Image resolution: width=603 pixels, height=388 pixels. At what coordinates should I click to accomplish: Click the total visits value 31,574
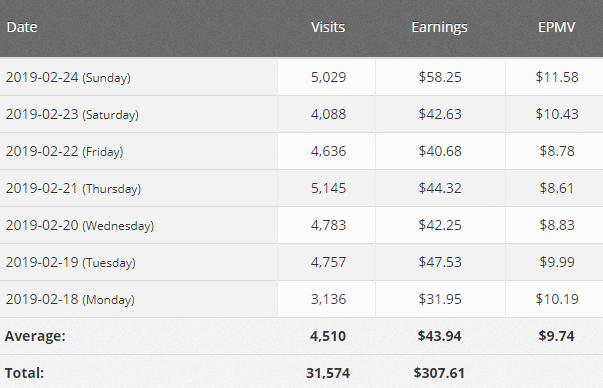328,373
